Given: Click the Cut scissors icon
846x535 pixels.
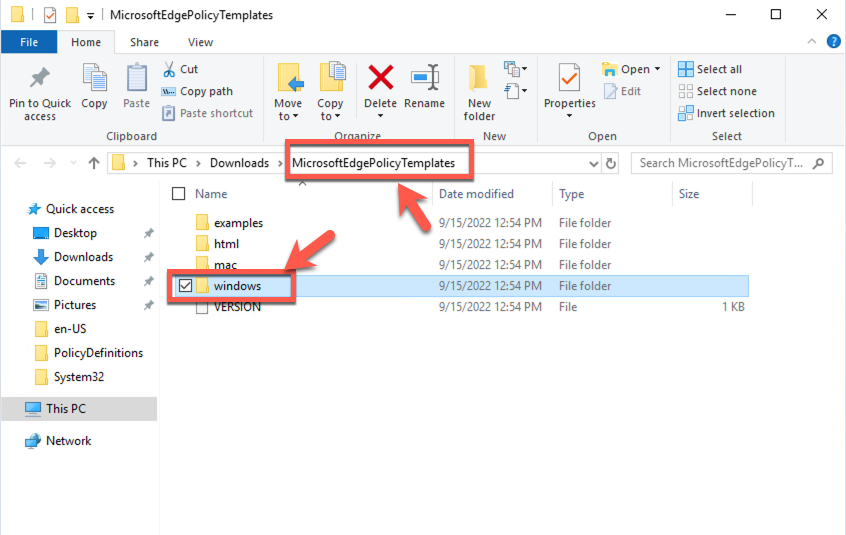Looking at the screenshot, I should [170, 69].
